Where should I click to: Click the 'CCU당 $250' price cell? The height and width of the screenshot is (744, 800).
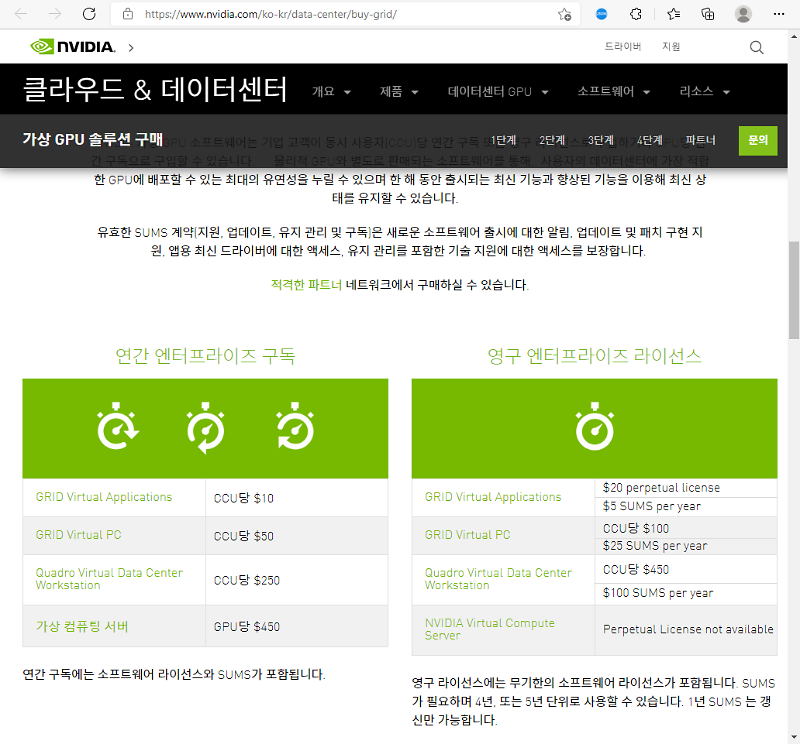coord(296,580)
